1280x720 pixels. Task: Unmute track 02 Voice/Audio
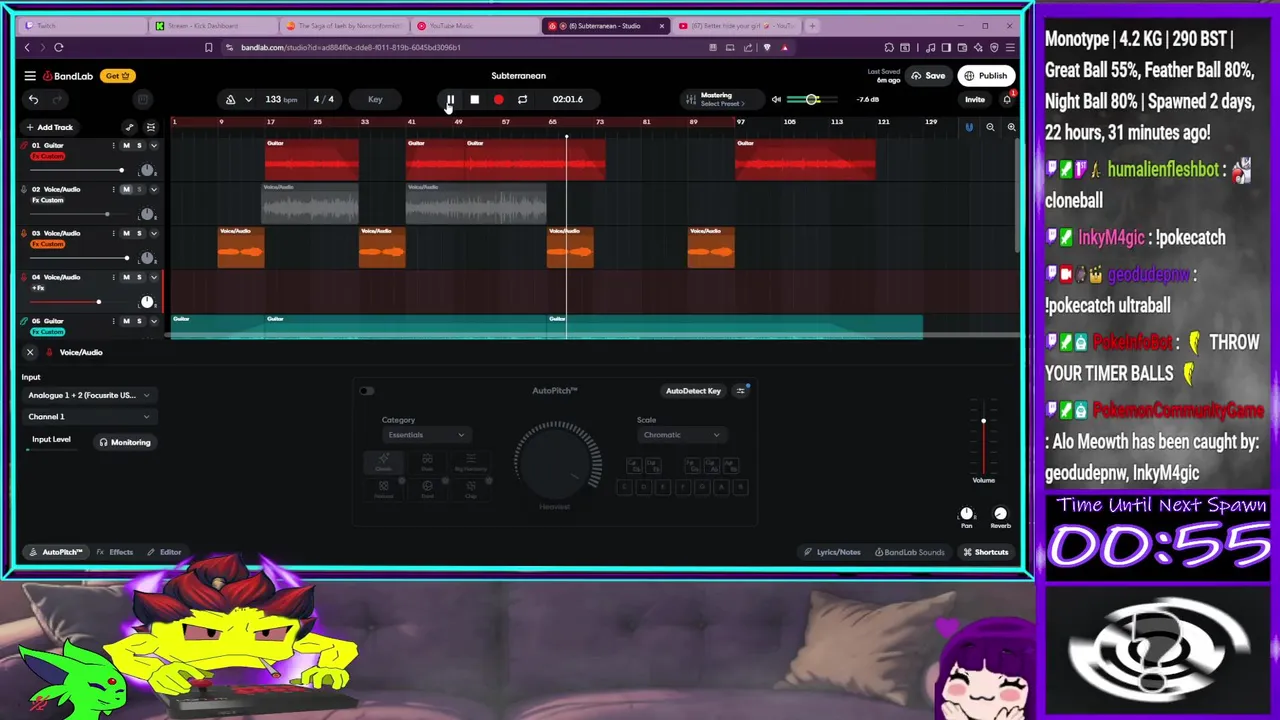pyautogui.click(x=126, y=189)
